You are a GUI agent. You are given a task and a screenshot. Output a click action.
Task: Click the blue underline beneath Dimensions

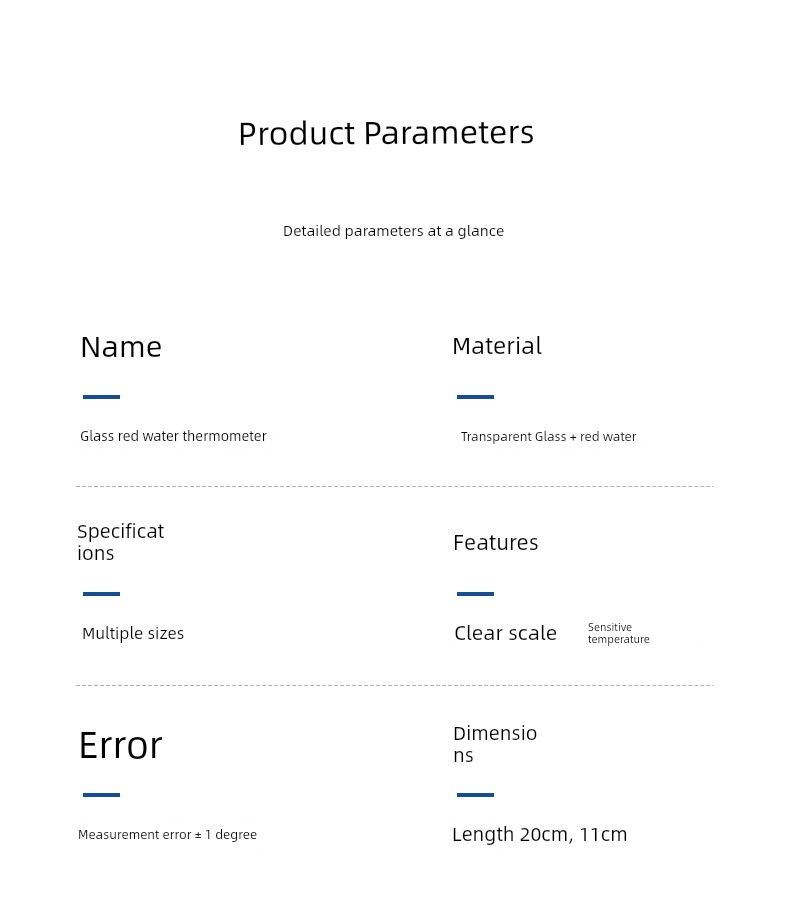point(476,795)
